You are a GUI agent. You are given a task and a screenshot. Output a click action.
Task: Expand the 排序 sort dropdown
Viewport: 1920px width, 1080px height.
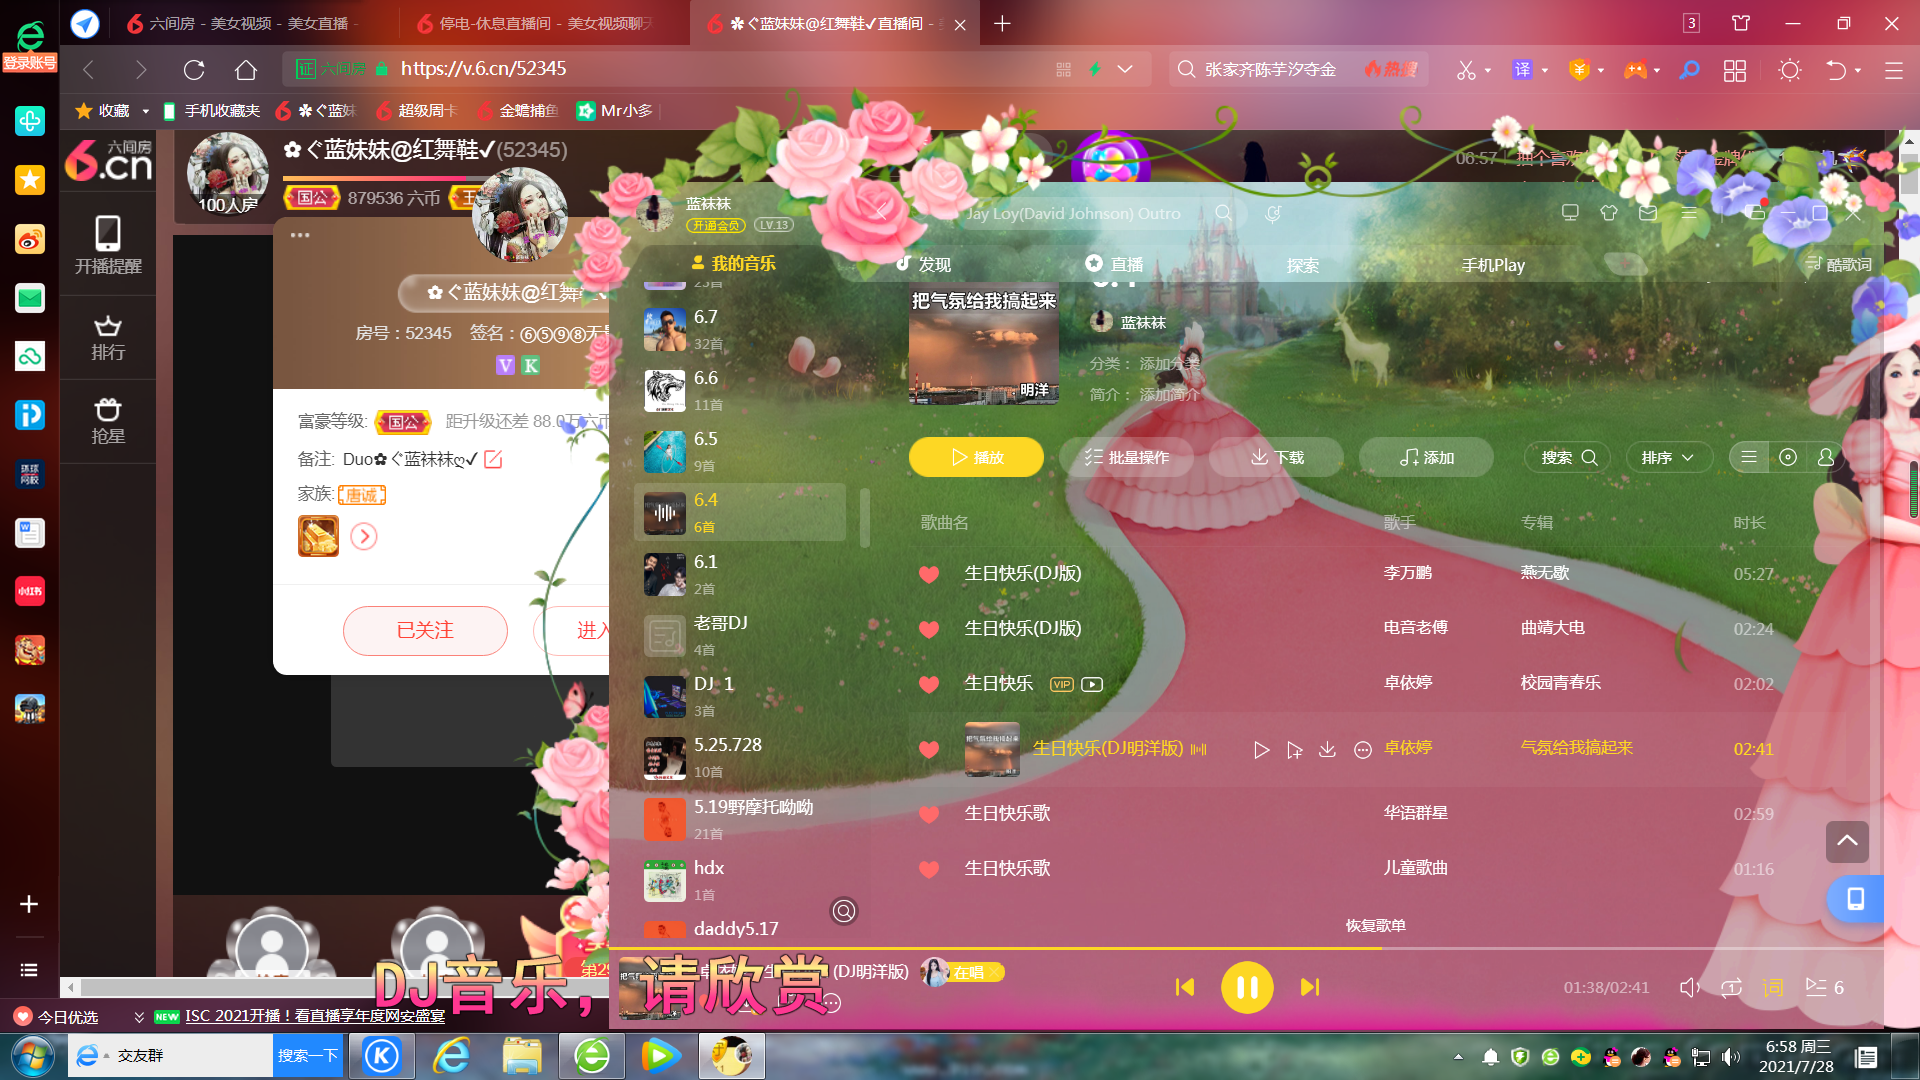(1668, 457)
